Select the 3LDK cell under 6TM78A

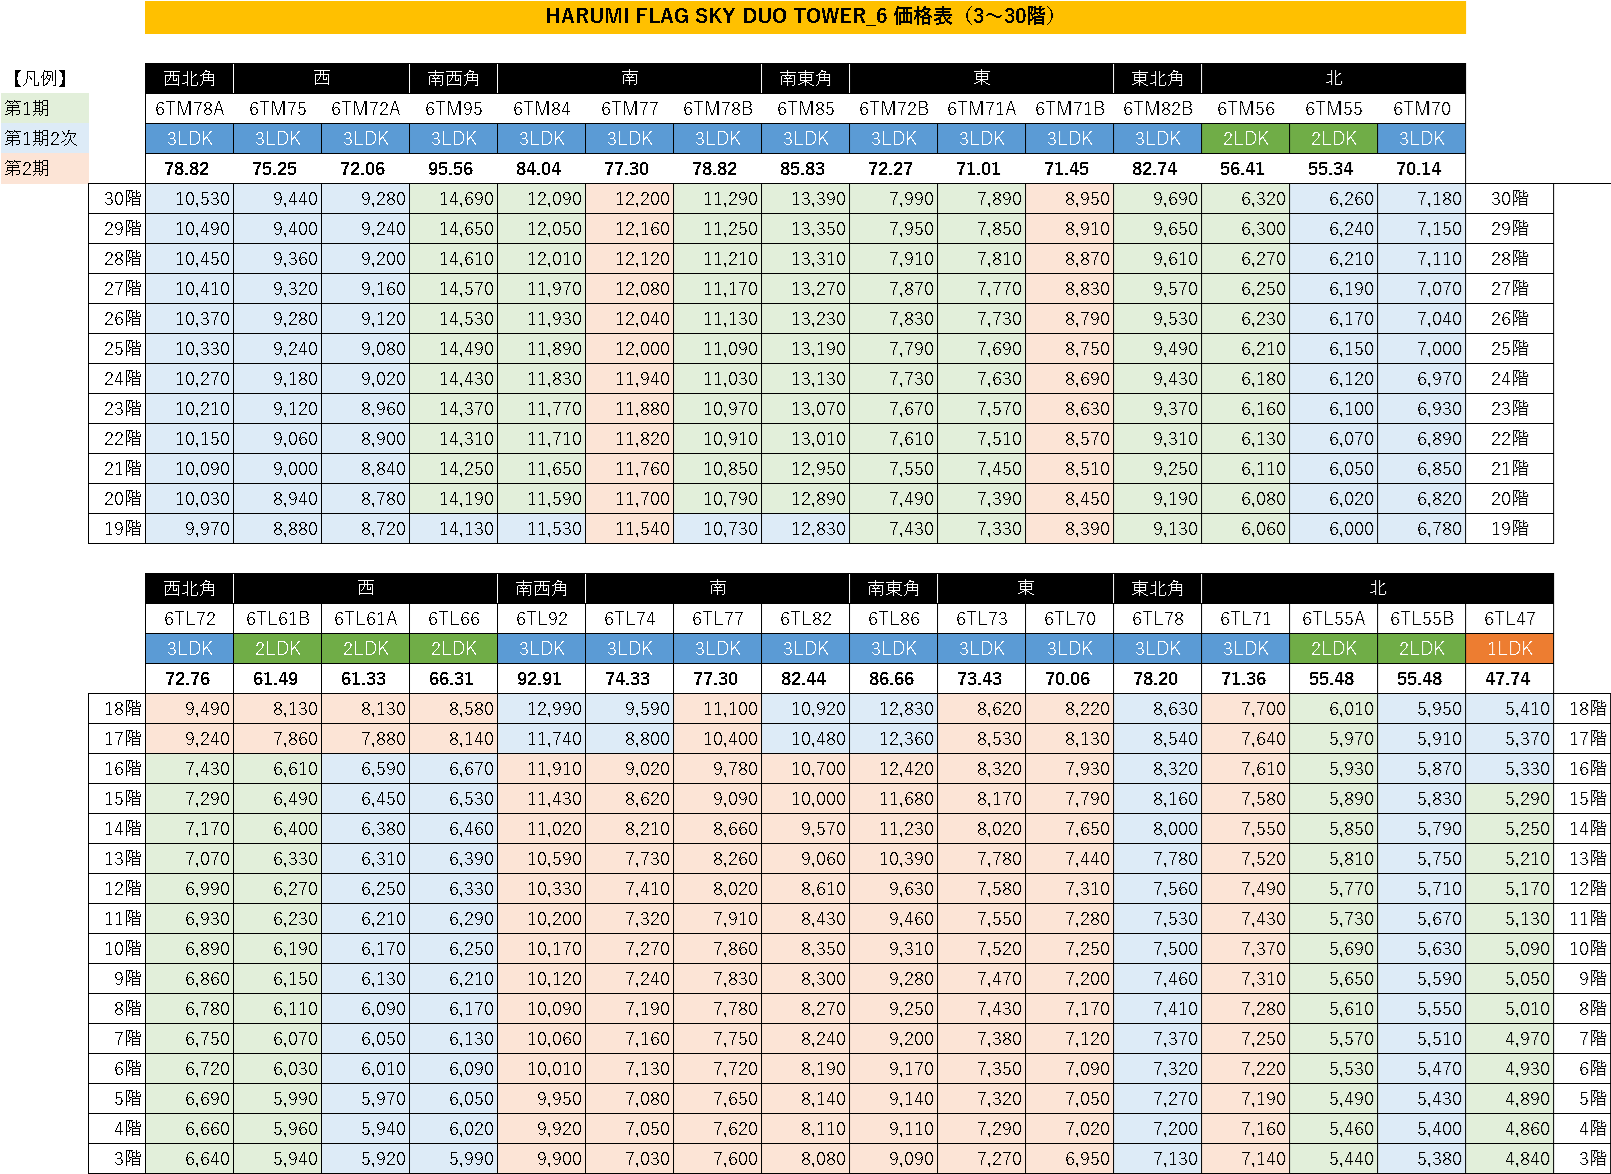tap(189, 138)
